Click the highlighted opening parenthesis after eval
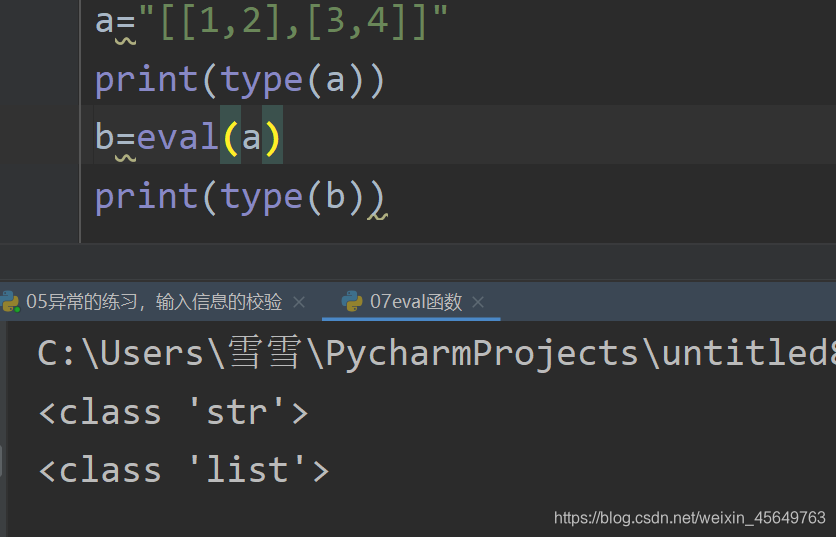The width and height of the screenshot is (836, 537). (230, 137)
